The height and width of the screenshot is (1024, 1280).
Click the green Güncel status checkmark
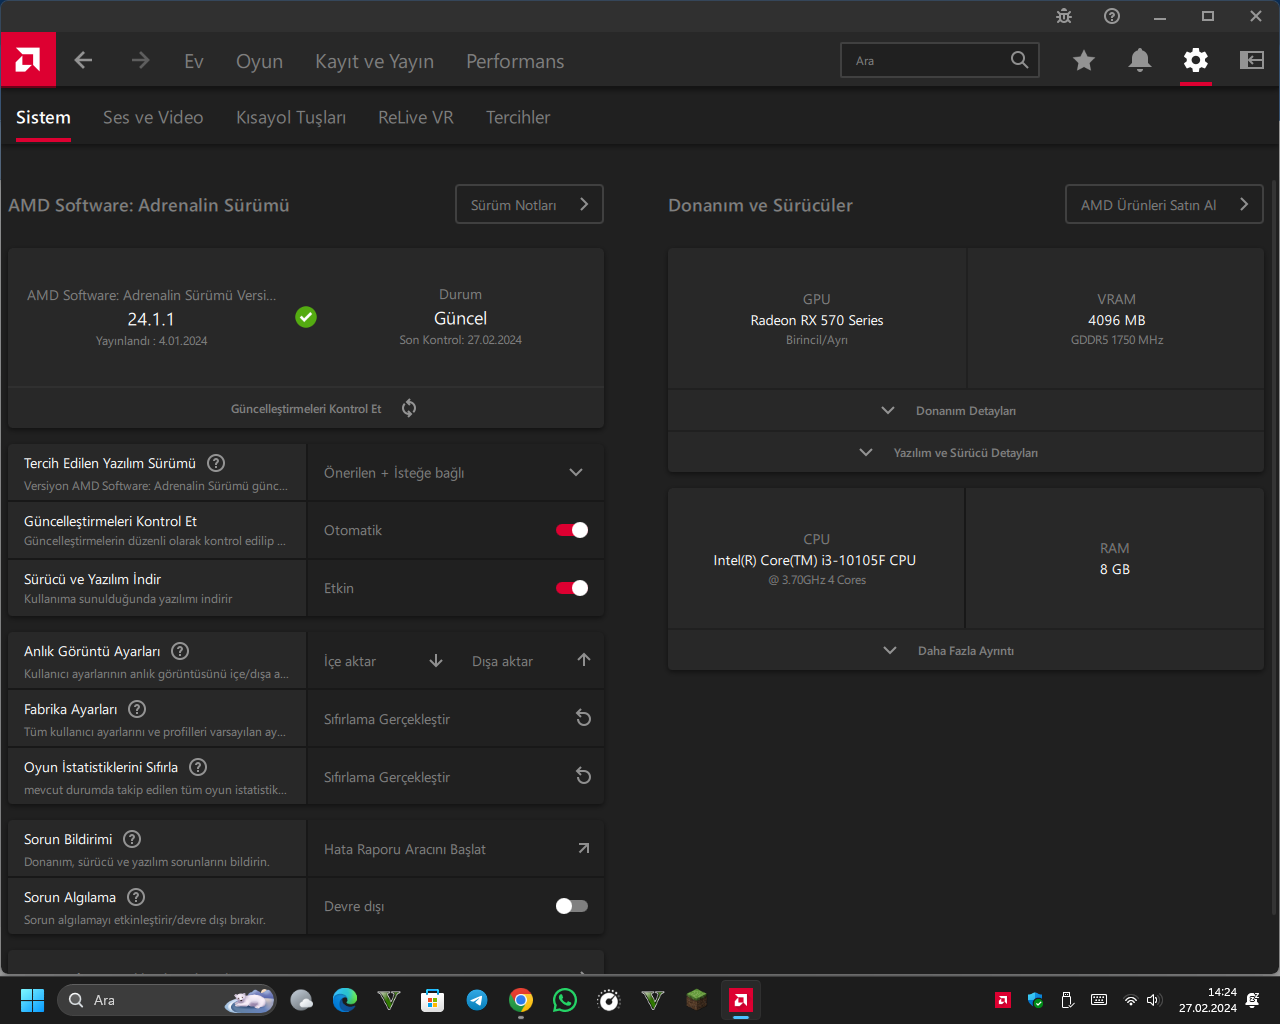pyautogui.click(x=306, y=317)
